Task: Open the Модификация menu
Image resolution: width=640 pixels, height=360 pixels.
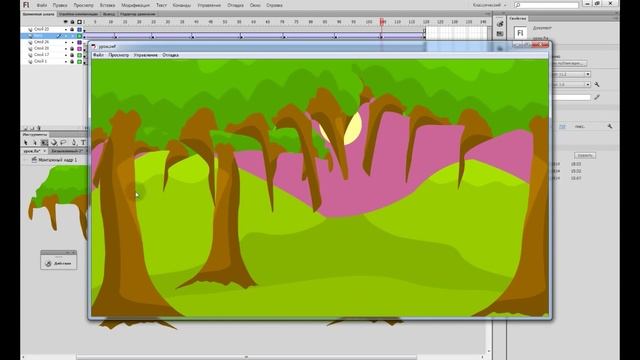Action: click(x=136, y=5)
